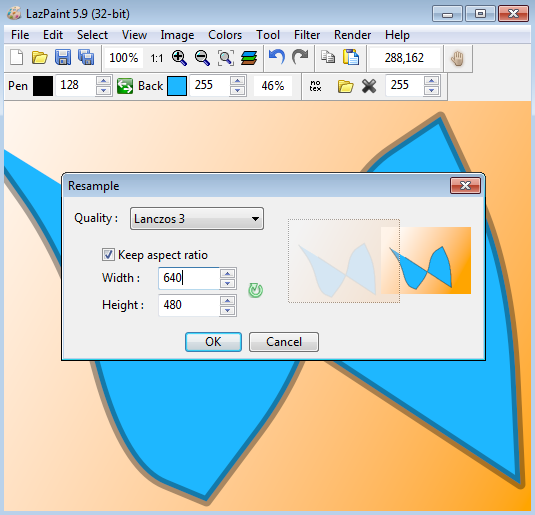Cancel the Resample dialog

284,342
